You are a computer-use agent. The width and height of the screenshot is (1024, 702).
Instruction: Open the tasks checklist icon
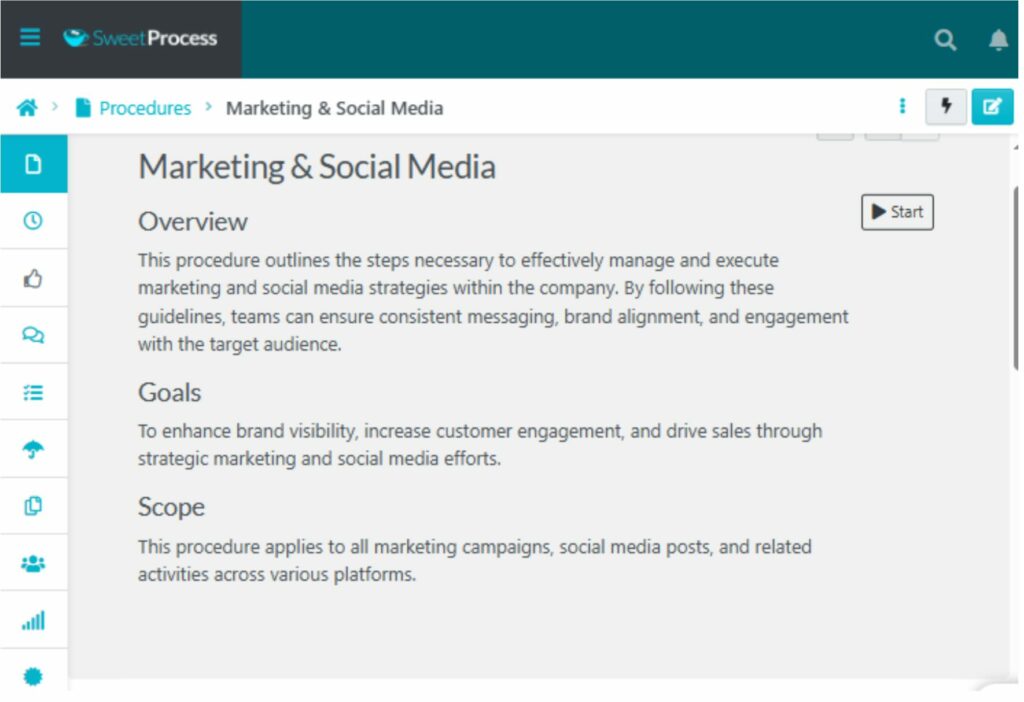pyautogui.click(x=33, y=392)
